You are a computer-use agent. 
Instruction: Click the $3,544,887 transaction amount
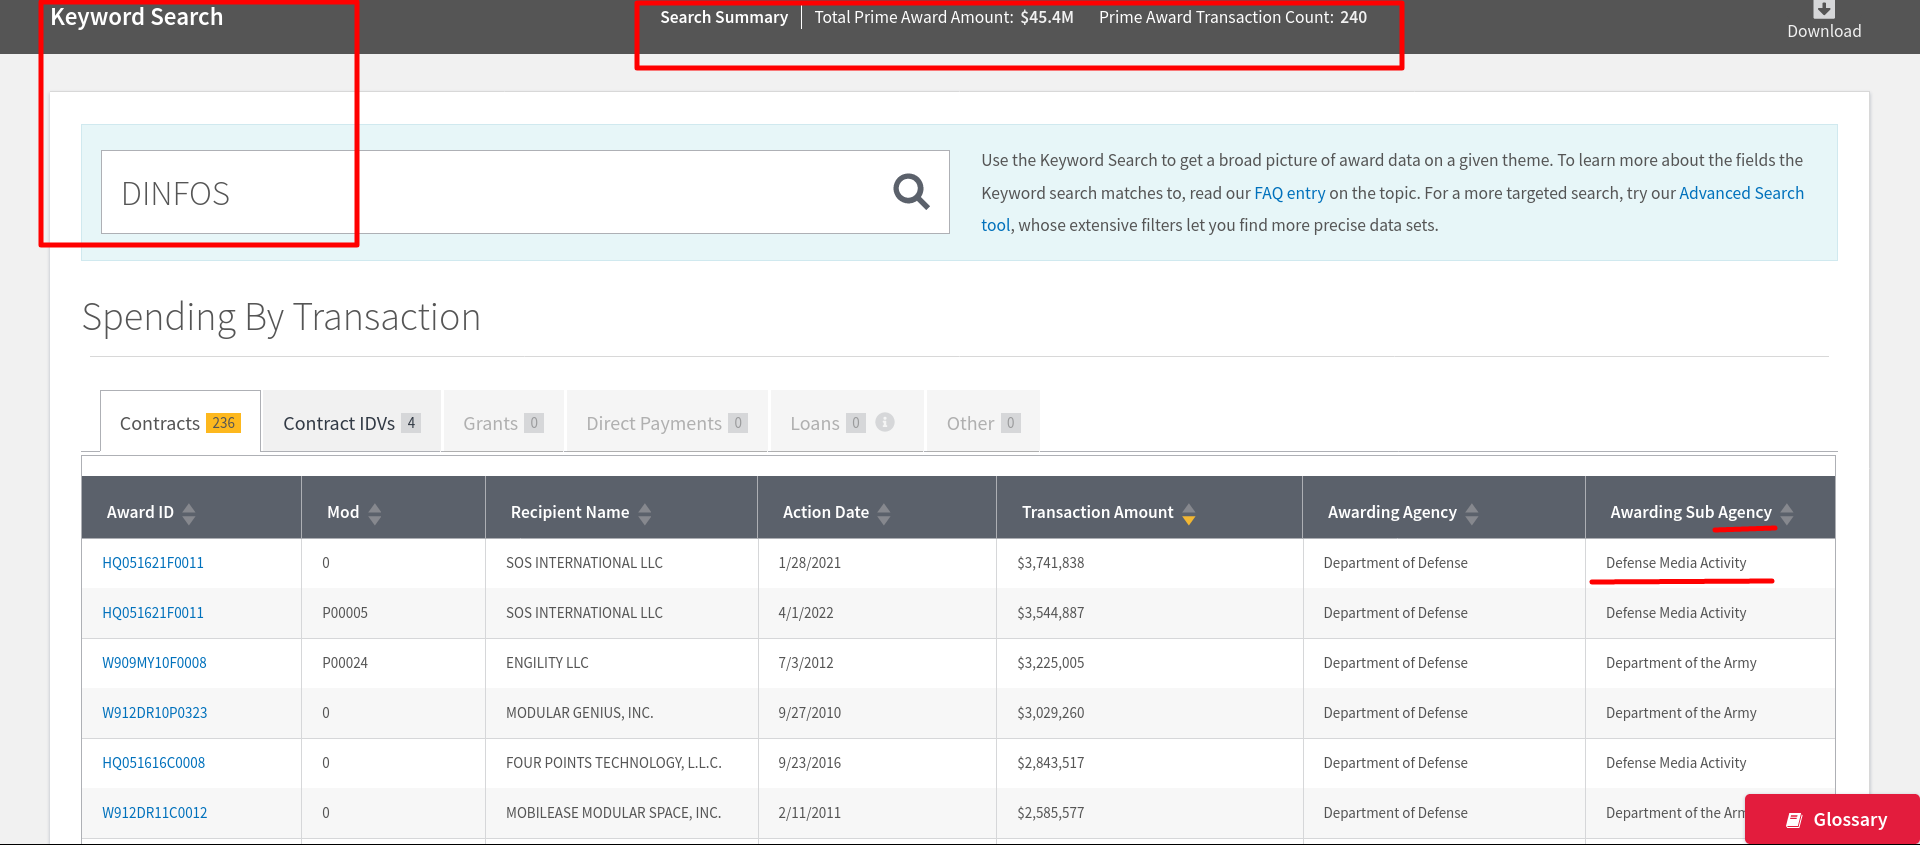click(1050, 613)
